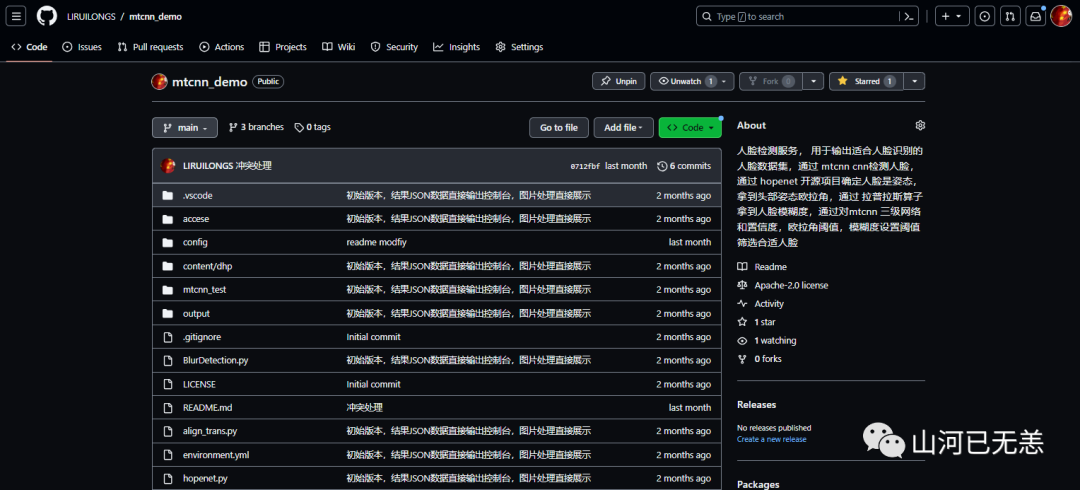Image resolution: width=1080 pixels, height=490 pixels.
Task: Click the environment.yml file icon
Action: (x=167, y=455)
